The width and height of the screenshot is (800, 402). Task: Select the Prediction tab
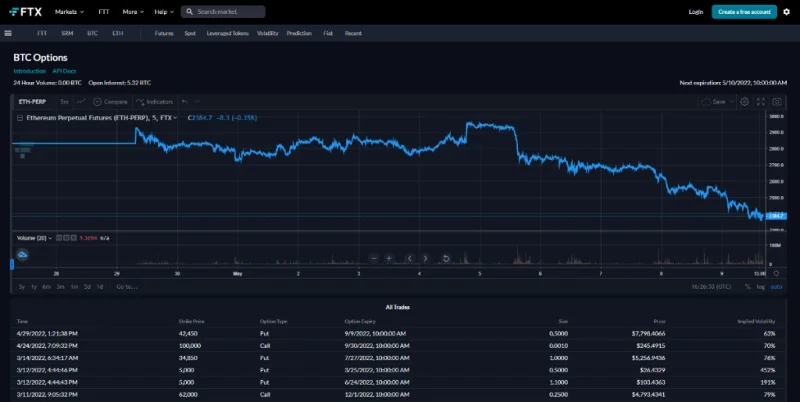click(x=299, y=33)
